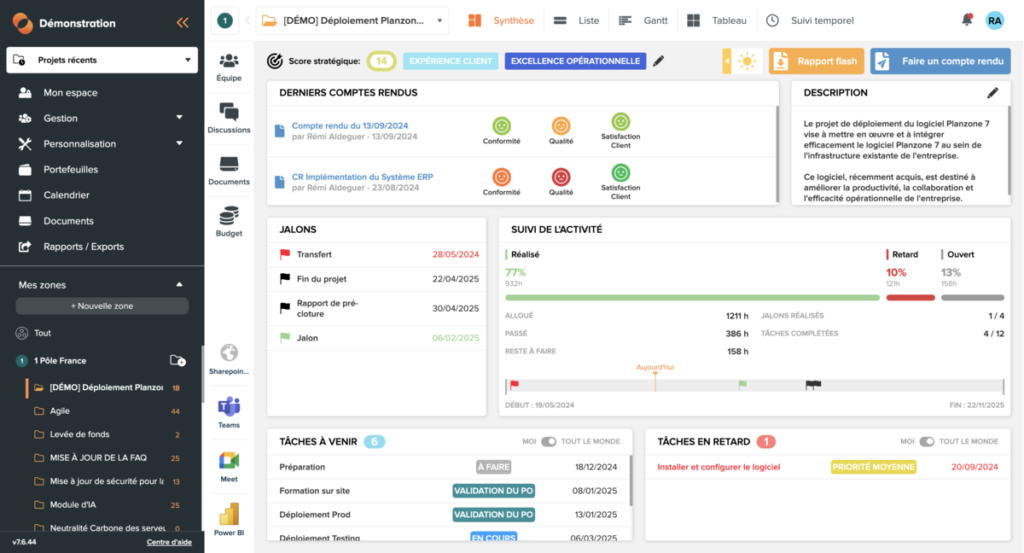Click the Aujourd'hui marker on timeline

tap(655, 368)
